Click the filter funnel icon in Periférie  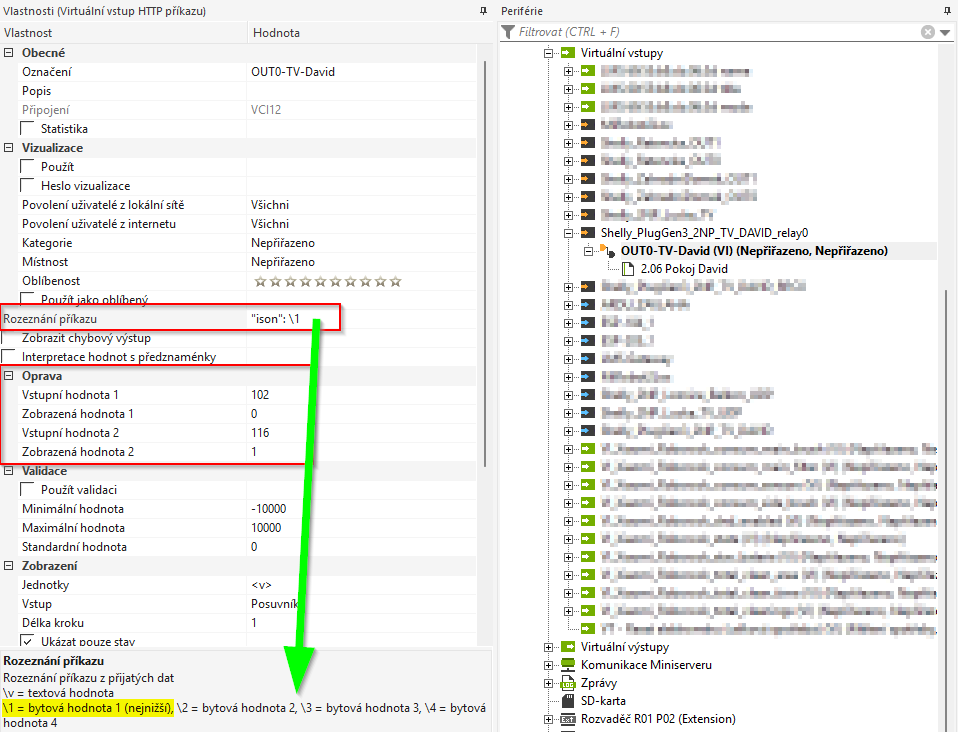(x=509, y=32)
